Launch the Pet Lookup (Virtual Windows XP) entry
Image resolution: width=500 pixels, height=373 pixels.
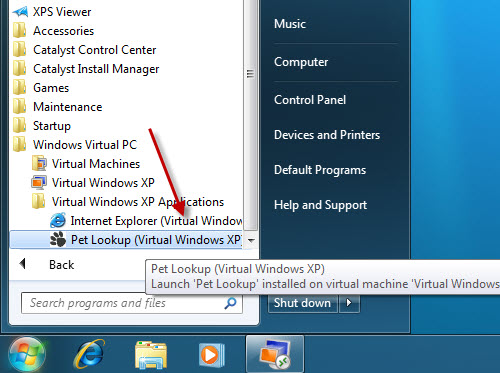point(127,240)
